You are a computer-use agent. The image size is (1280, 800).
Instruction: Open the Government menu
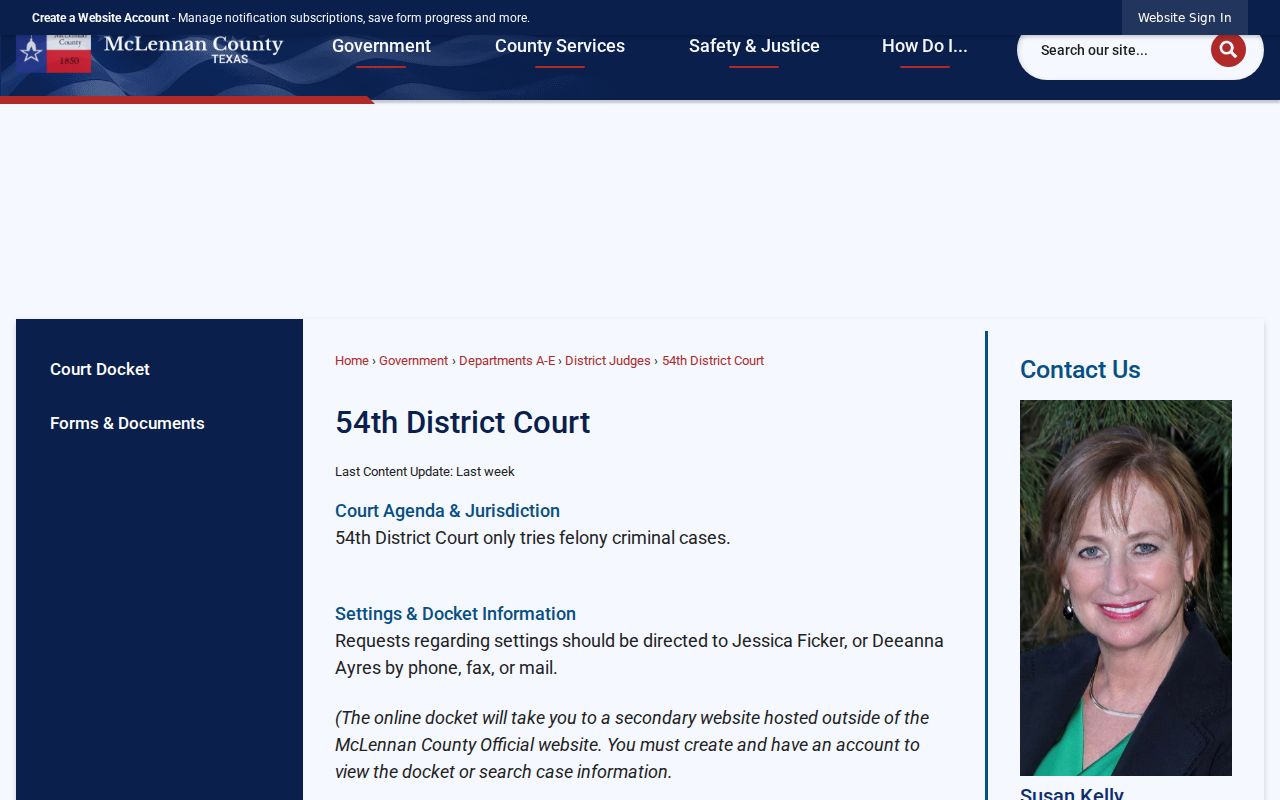pos(381,46)
